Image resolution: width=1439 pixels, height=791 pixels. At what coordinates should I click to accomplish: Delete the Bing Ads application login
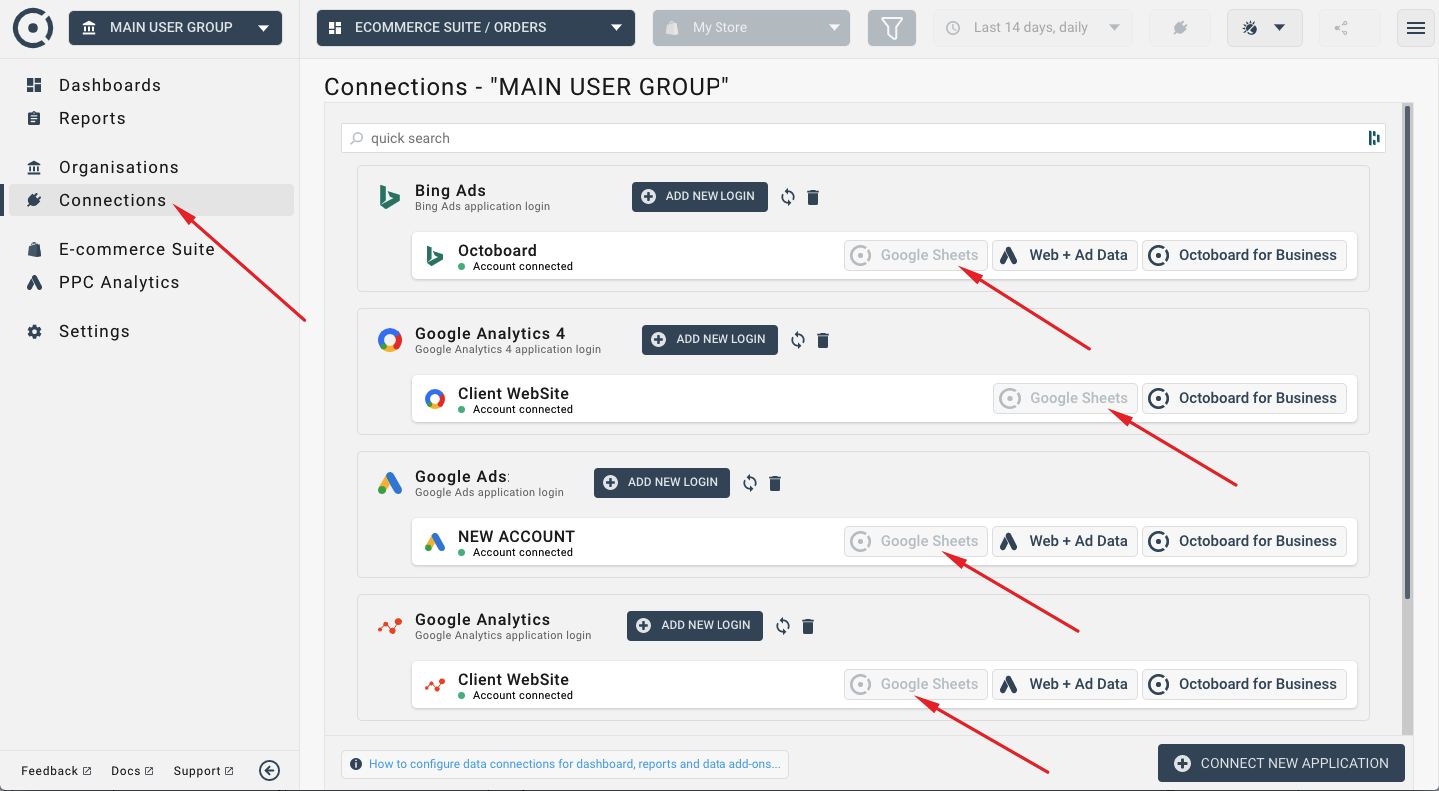click(x=813, y=197)
